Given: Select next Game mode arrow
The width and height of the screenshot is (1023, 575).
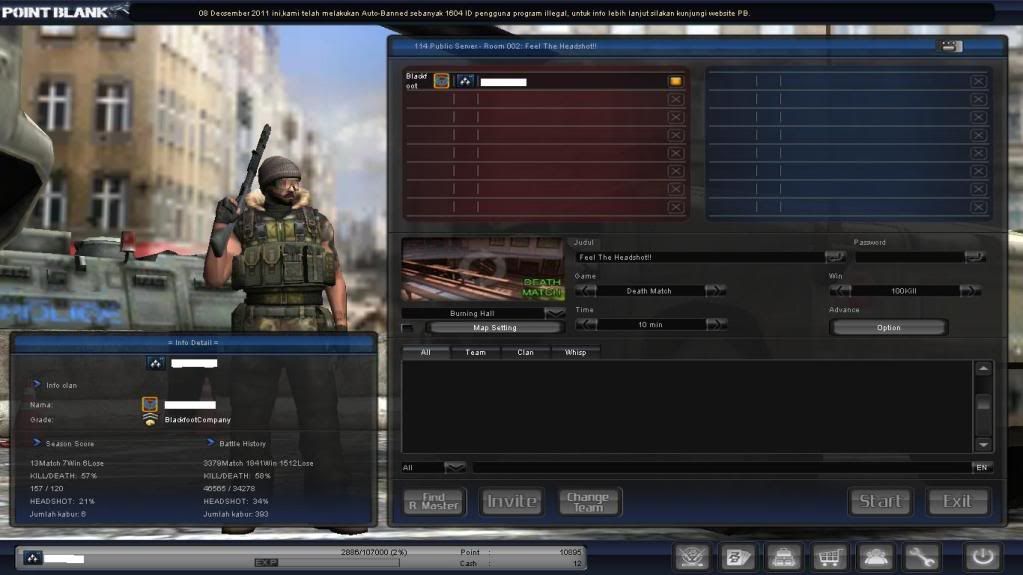Looking at the screenshot, I should [716, 290].
